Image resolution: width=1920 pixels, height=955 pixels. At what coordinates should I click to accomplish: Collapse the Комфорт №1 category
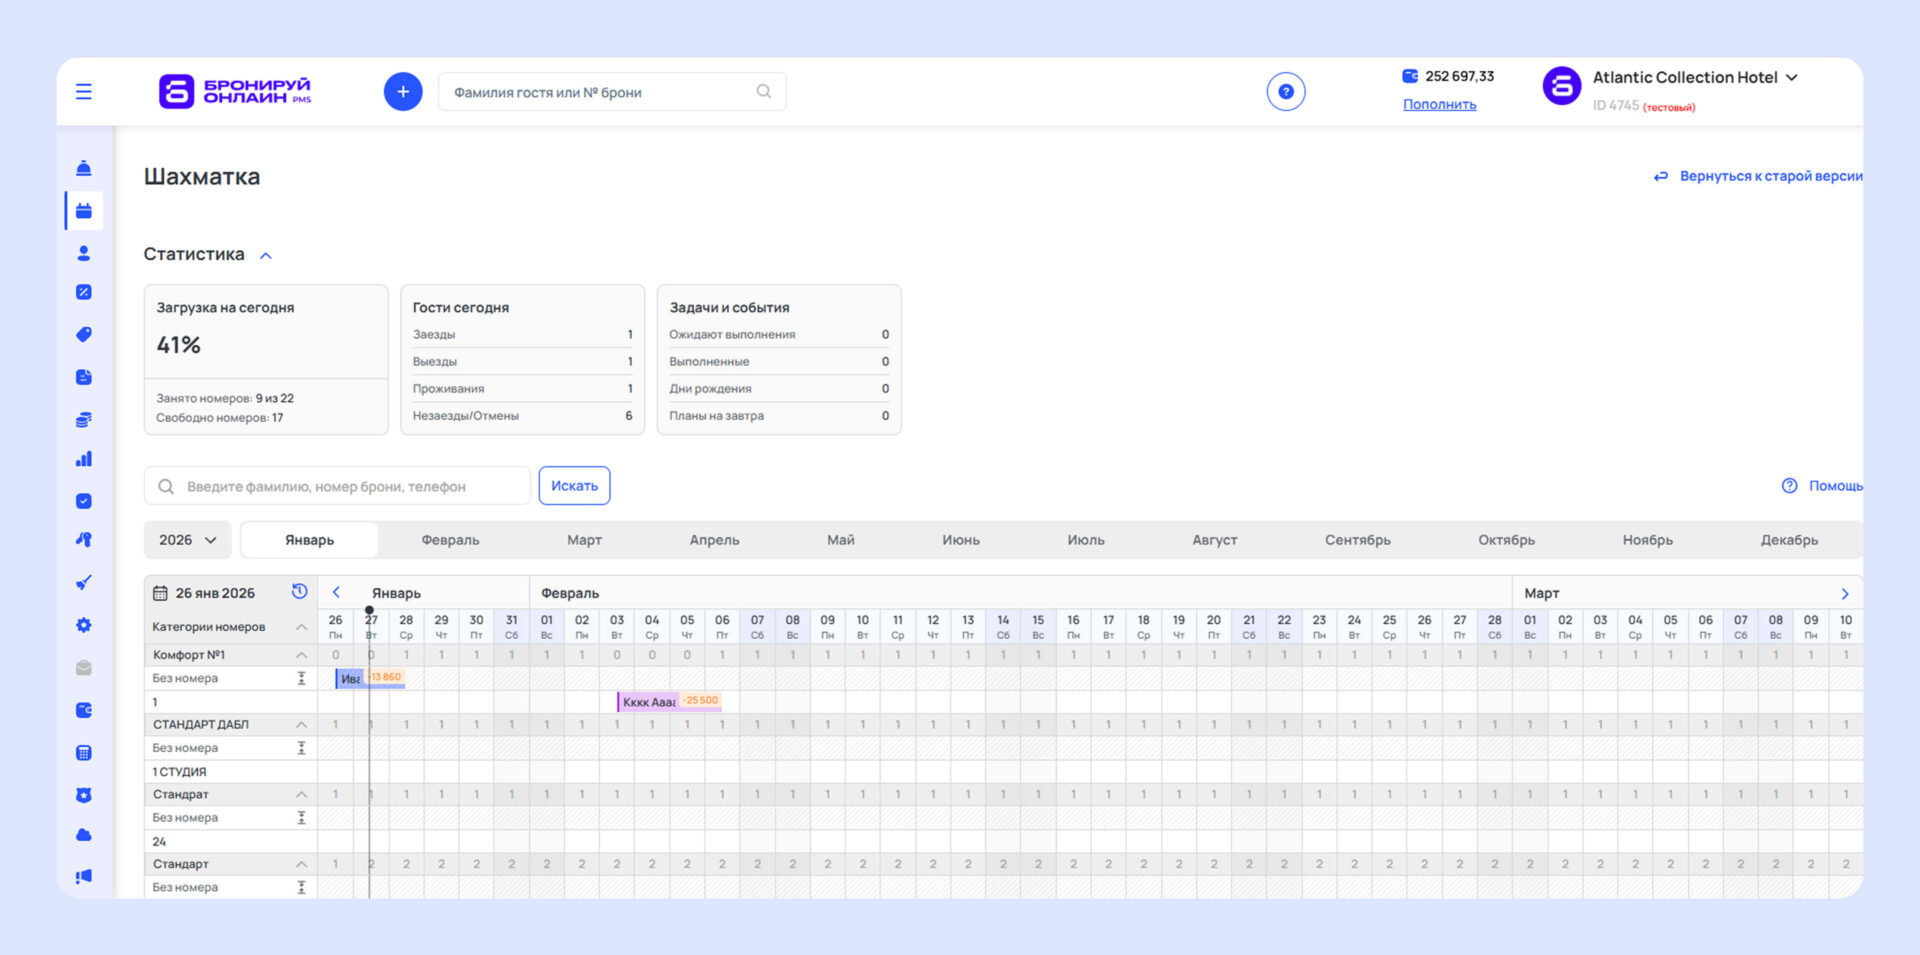[x=301, y=655]
